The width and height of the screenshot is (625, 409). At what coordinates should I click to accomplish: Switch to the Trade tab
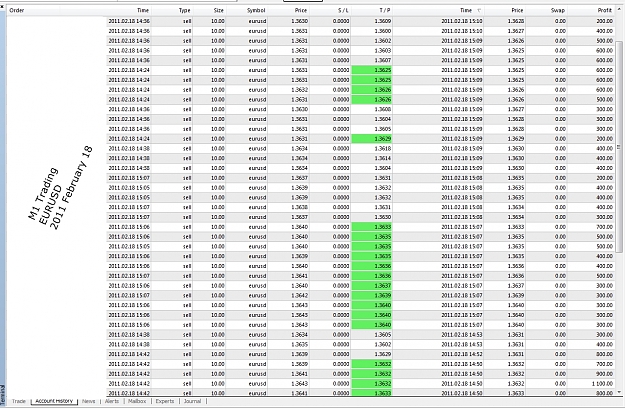click(x=18, y=401)
